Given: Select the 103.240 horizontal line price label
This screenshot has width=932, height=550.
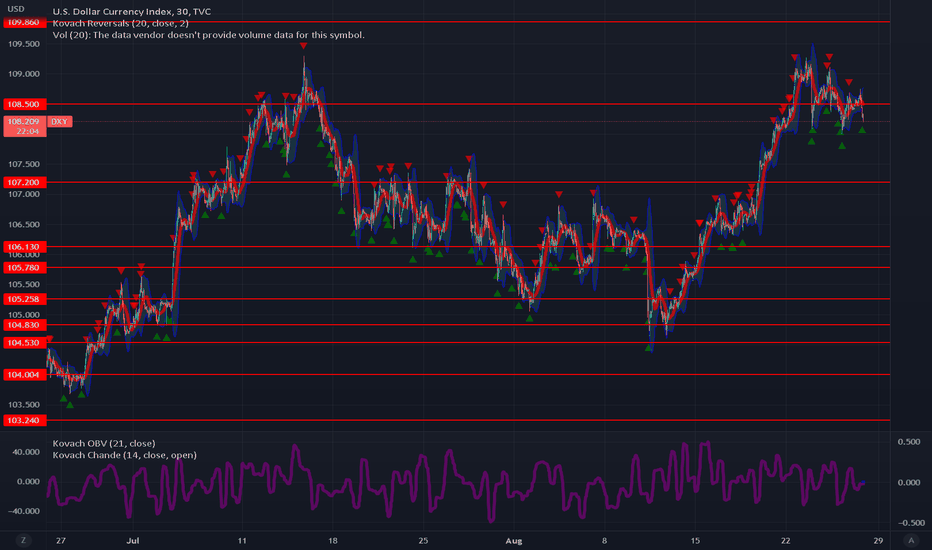Looking at the screenshot, I should (24, 420).
